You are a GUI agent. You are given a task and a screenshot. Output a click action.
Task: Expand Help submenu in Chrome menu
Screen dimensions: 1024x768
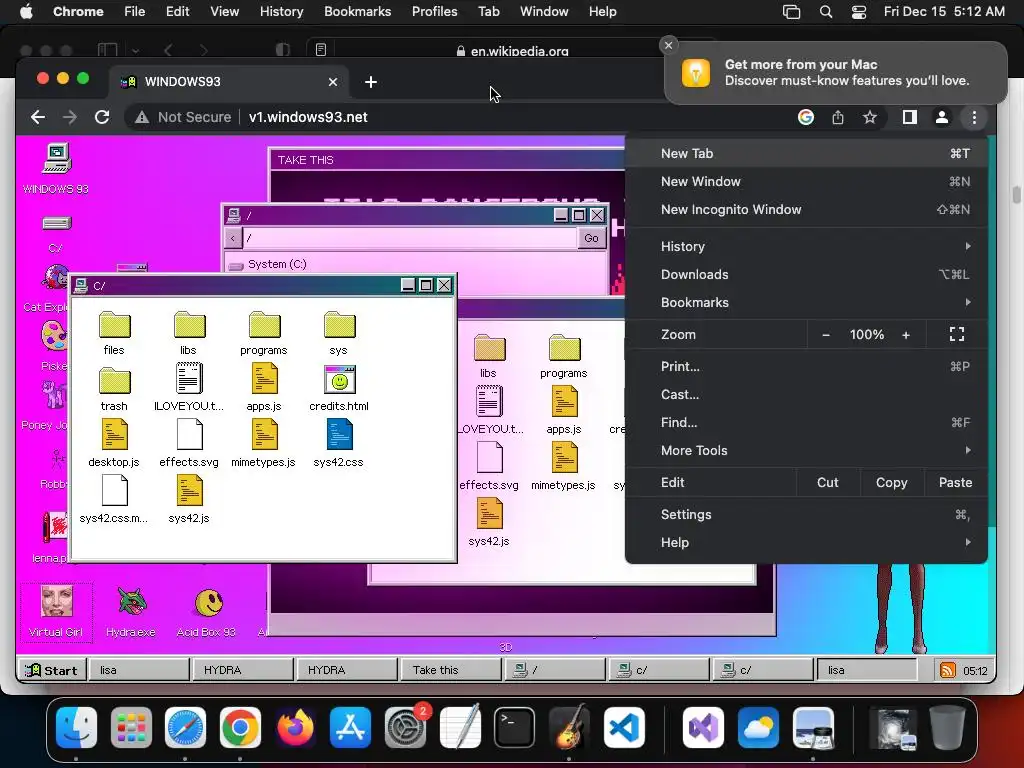point(806,543)
